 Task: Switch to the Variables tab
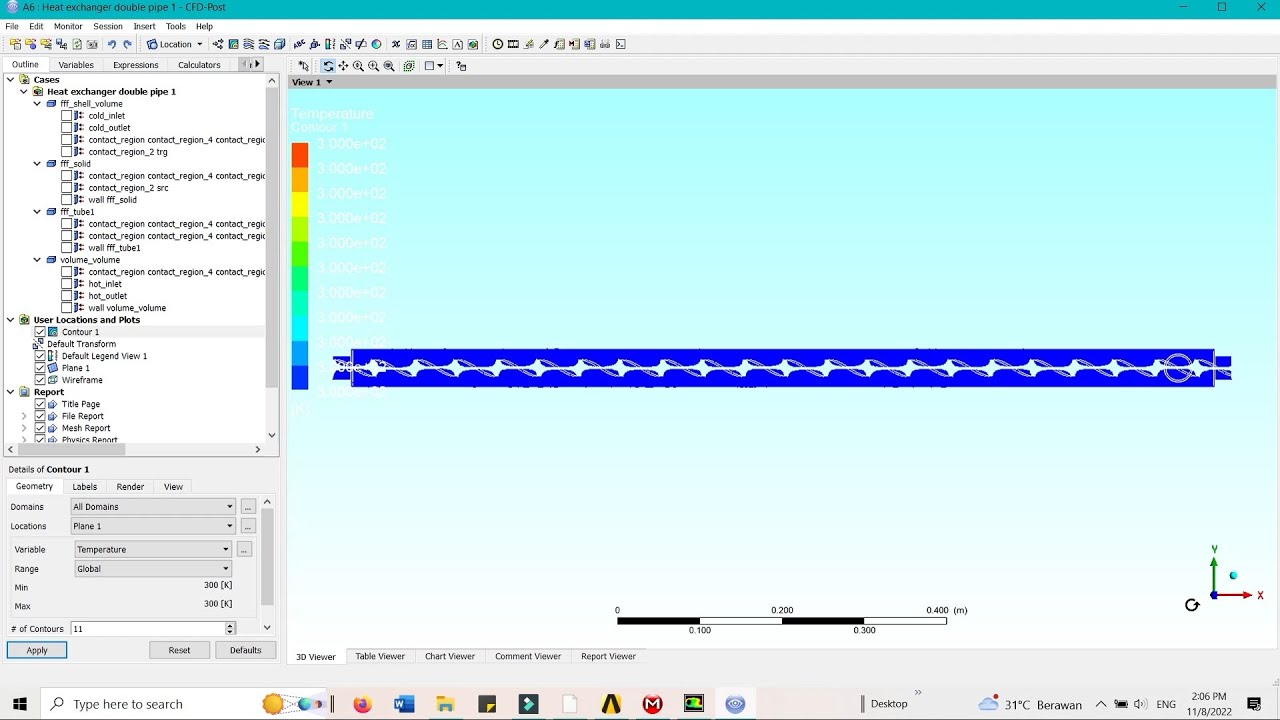(x=76, y=65)
